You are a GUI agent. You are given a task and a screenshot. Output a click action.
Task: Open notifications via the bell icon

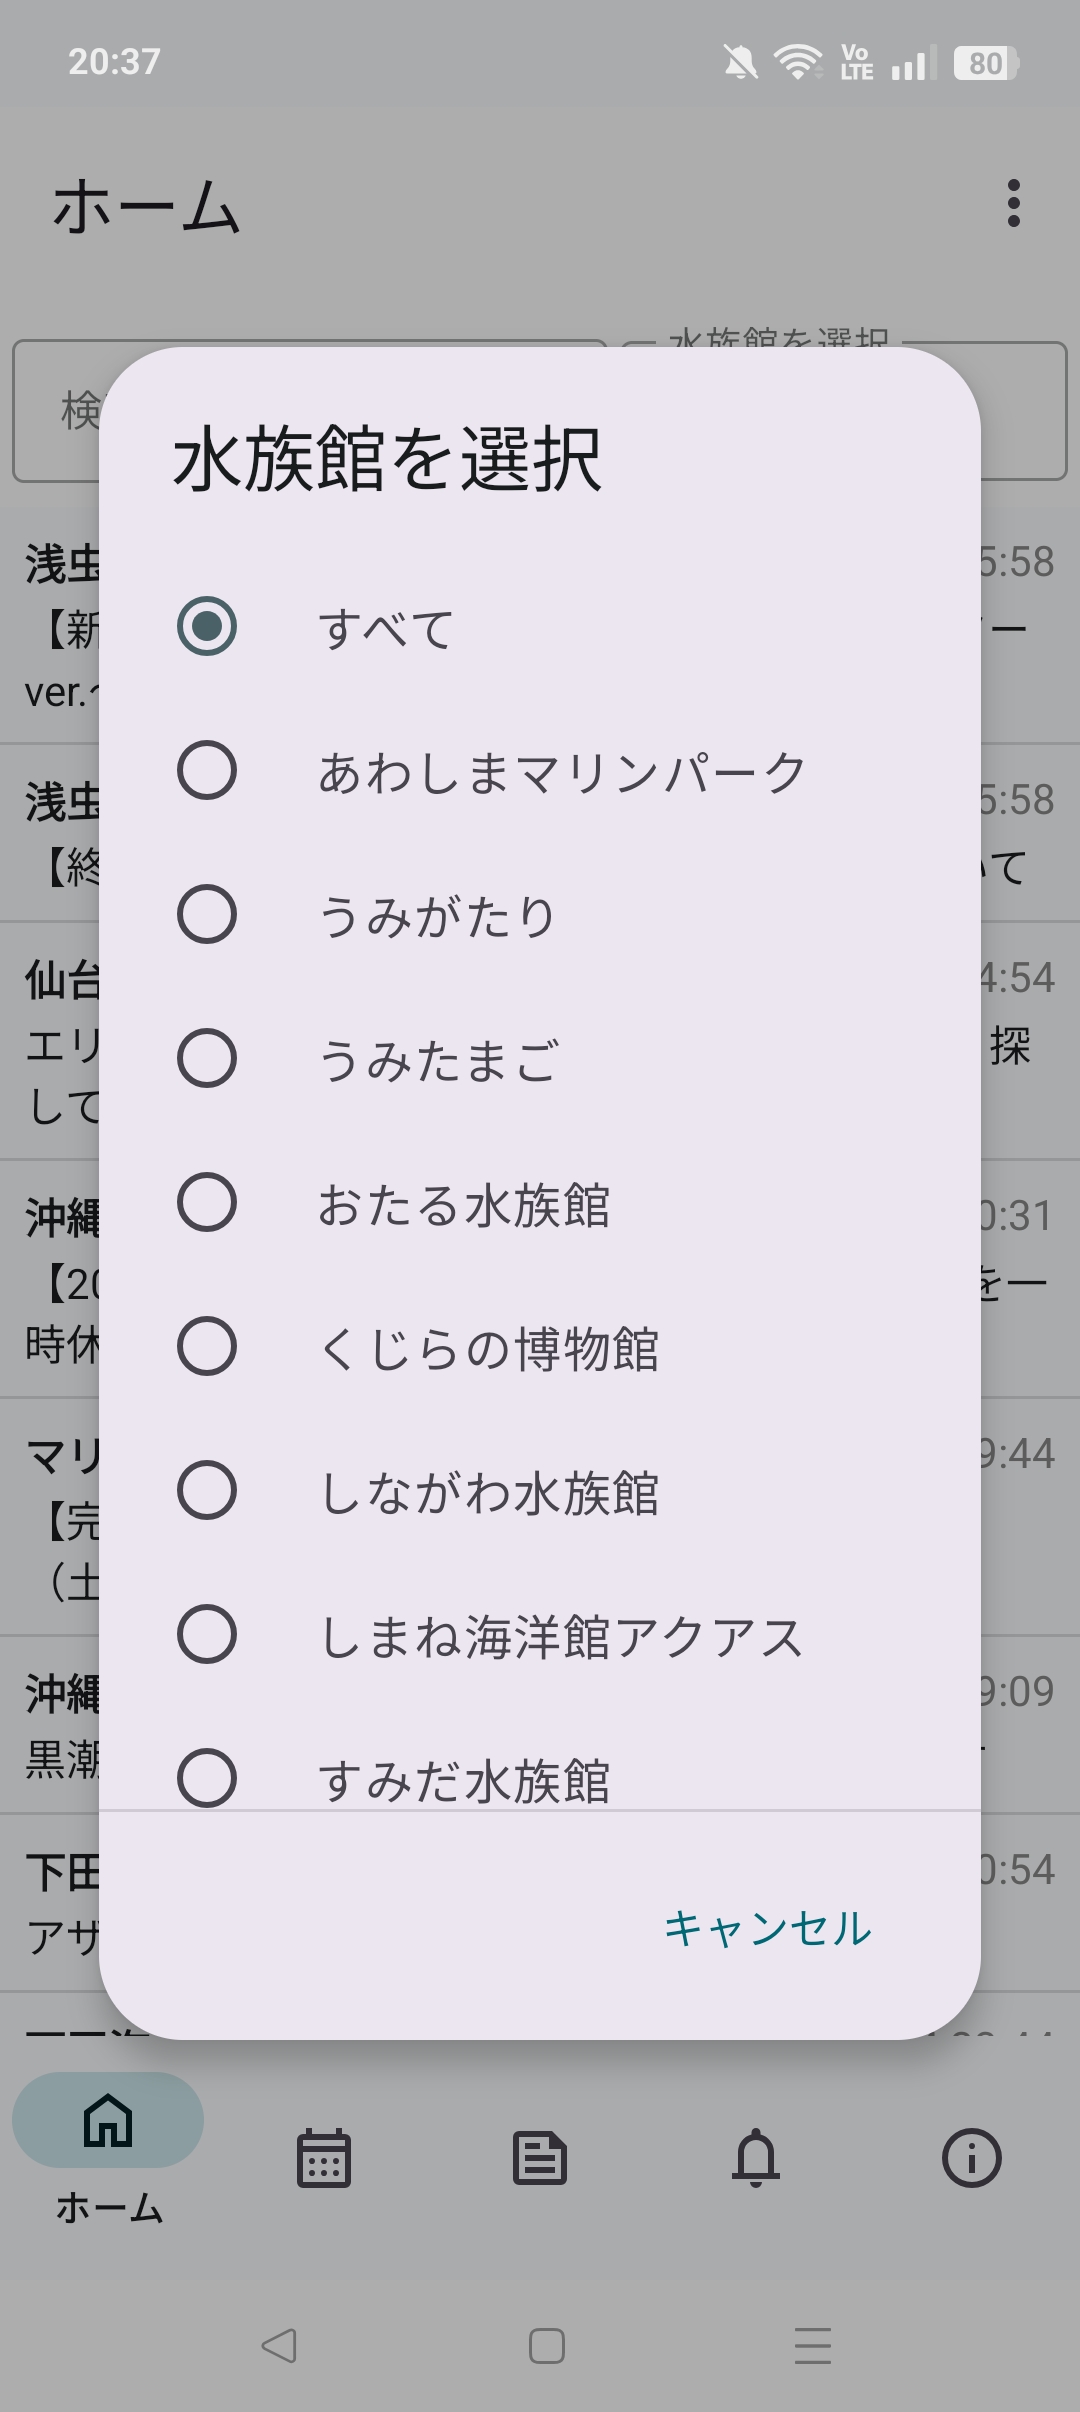757,2157
